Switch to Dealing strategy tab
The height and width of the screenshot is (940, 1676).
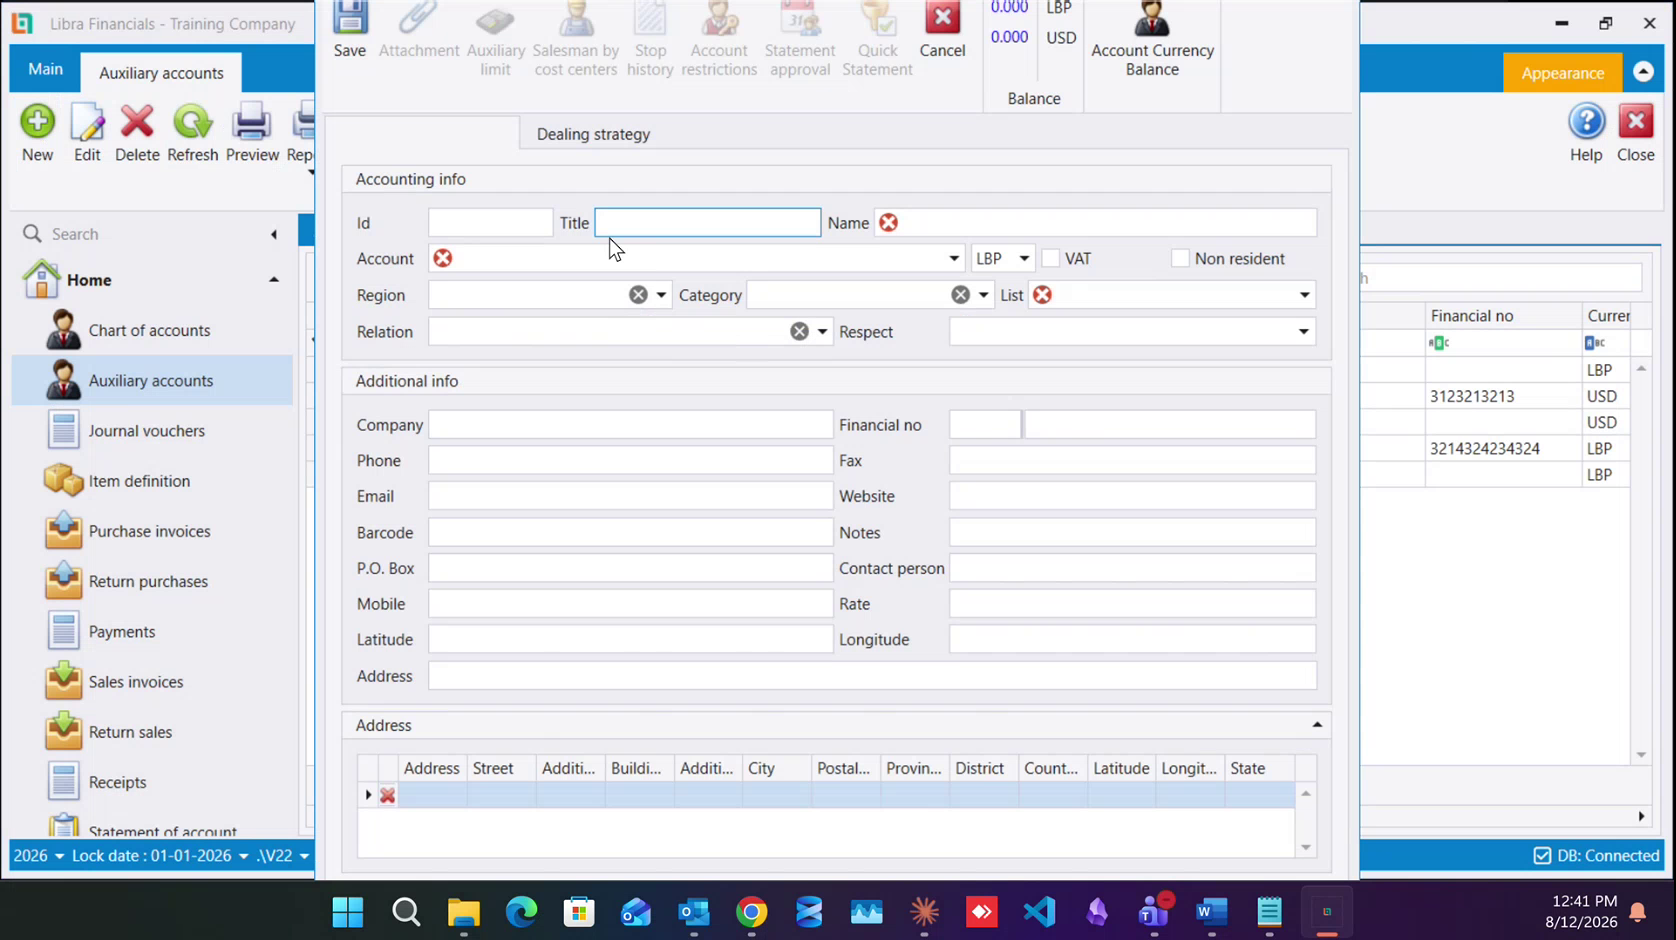click(x=593, y=134)
